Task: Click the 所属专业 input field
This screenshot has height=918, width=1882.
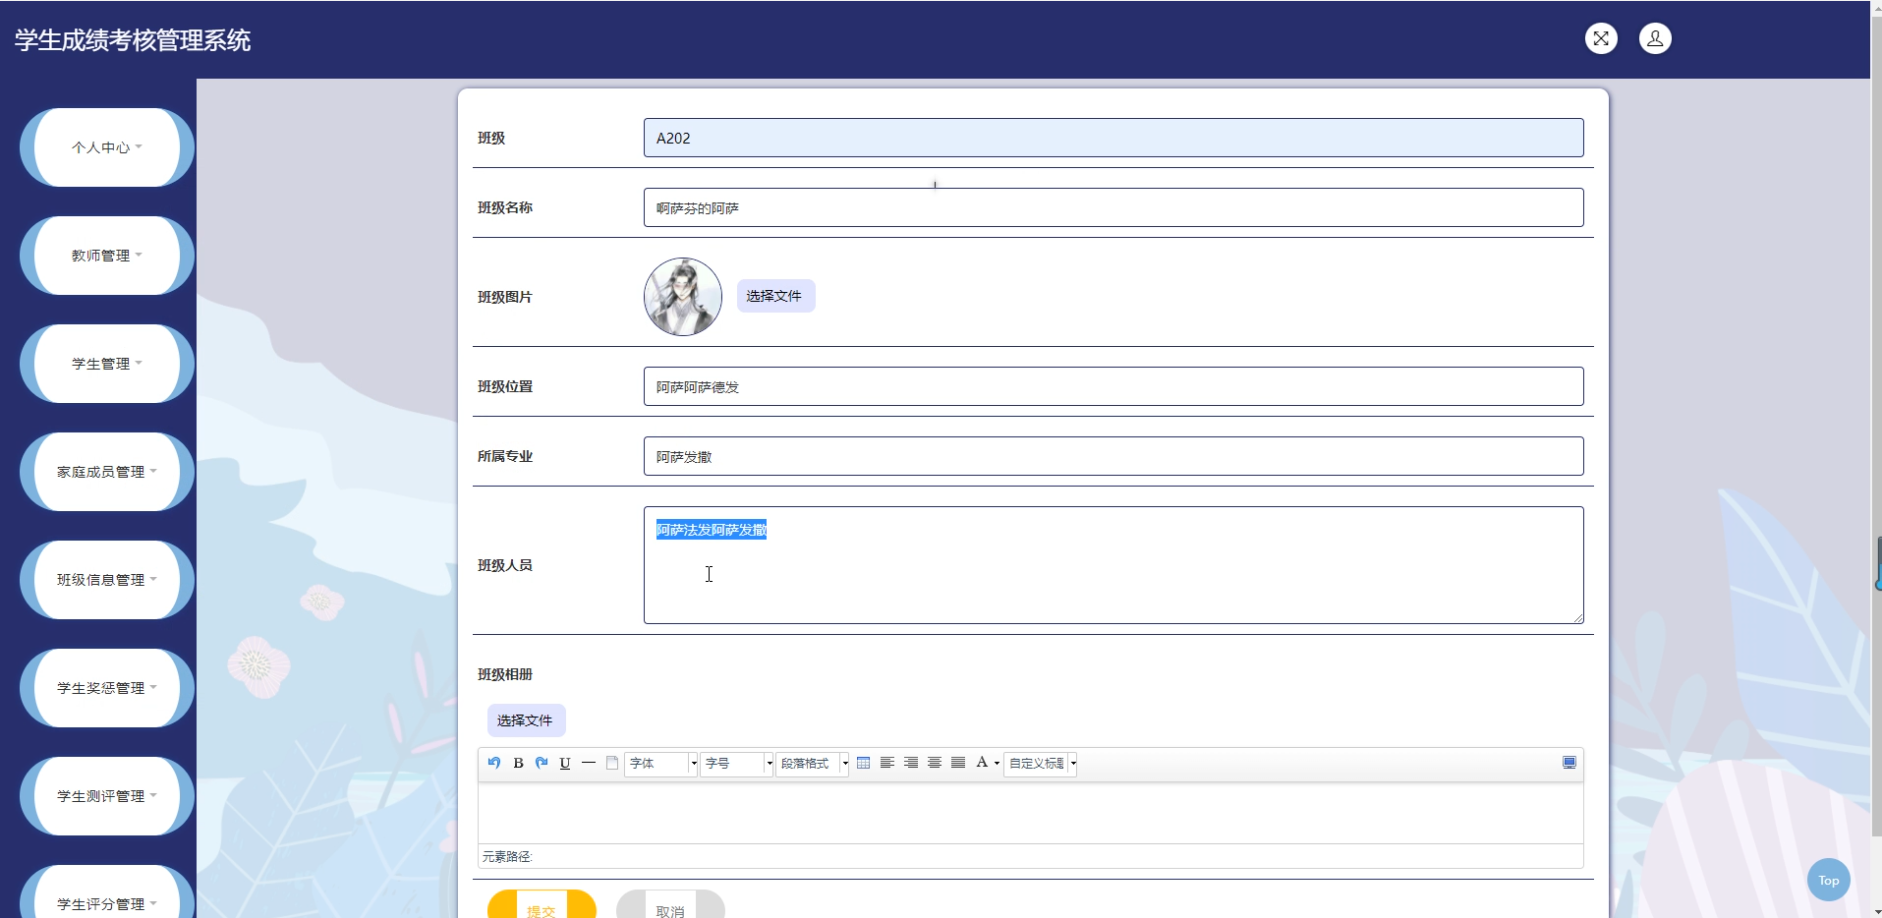Action: [x=1113, y=456]
